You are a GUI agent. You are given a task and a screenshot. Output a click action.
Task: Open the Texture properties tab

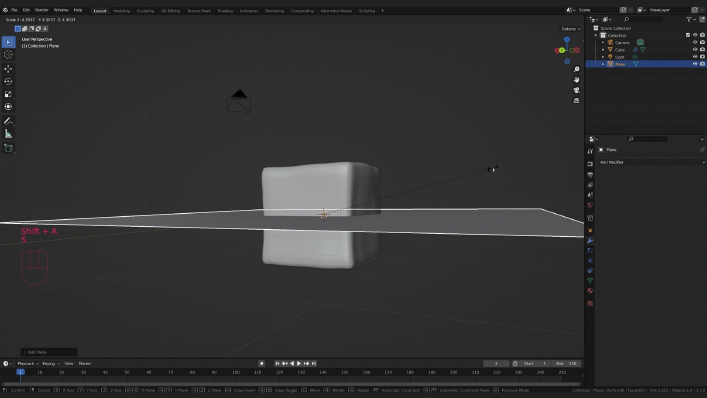[590, 303]
